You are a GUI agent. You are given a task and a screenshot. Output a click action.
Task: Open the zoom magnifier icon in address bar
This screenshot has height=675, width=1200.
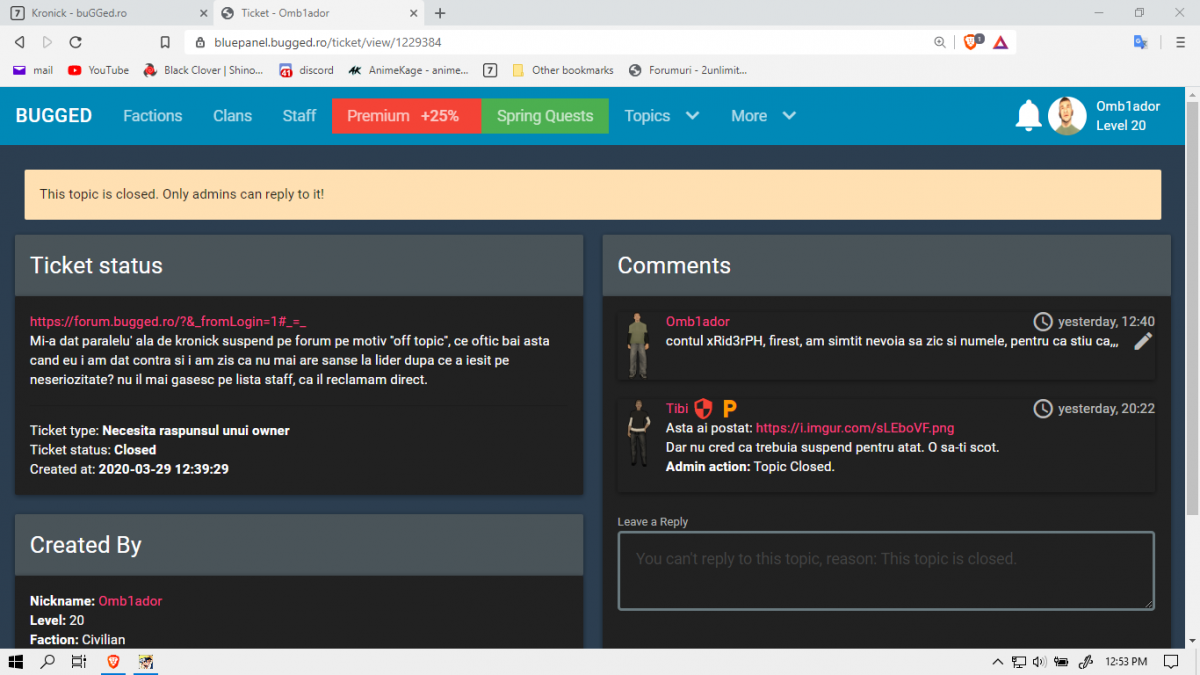[940, 42]
